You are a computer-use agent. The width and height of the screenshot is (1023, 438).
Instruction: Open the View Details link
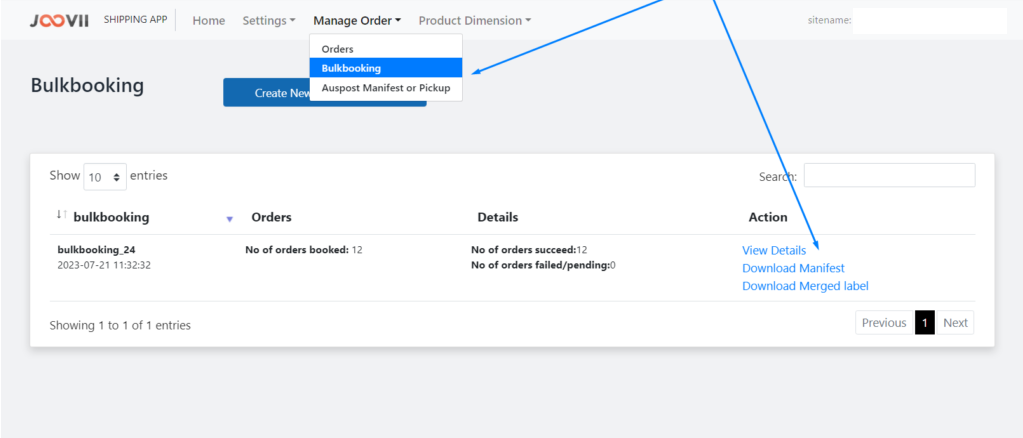coord(774,251)
